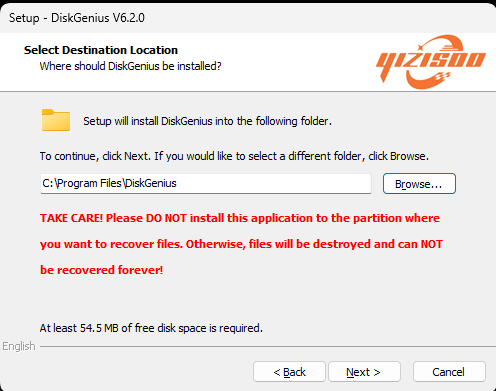Click 'At least 54.5 MB' disk space text
Viewport: 496px width, 391px height.
pyautogui.click(x=151, y=328)
